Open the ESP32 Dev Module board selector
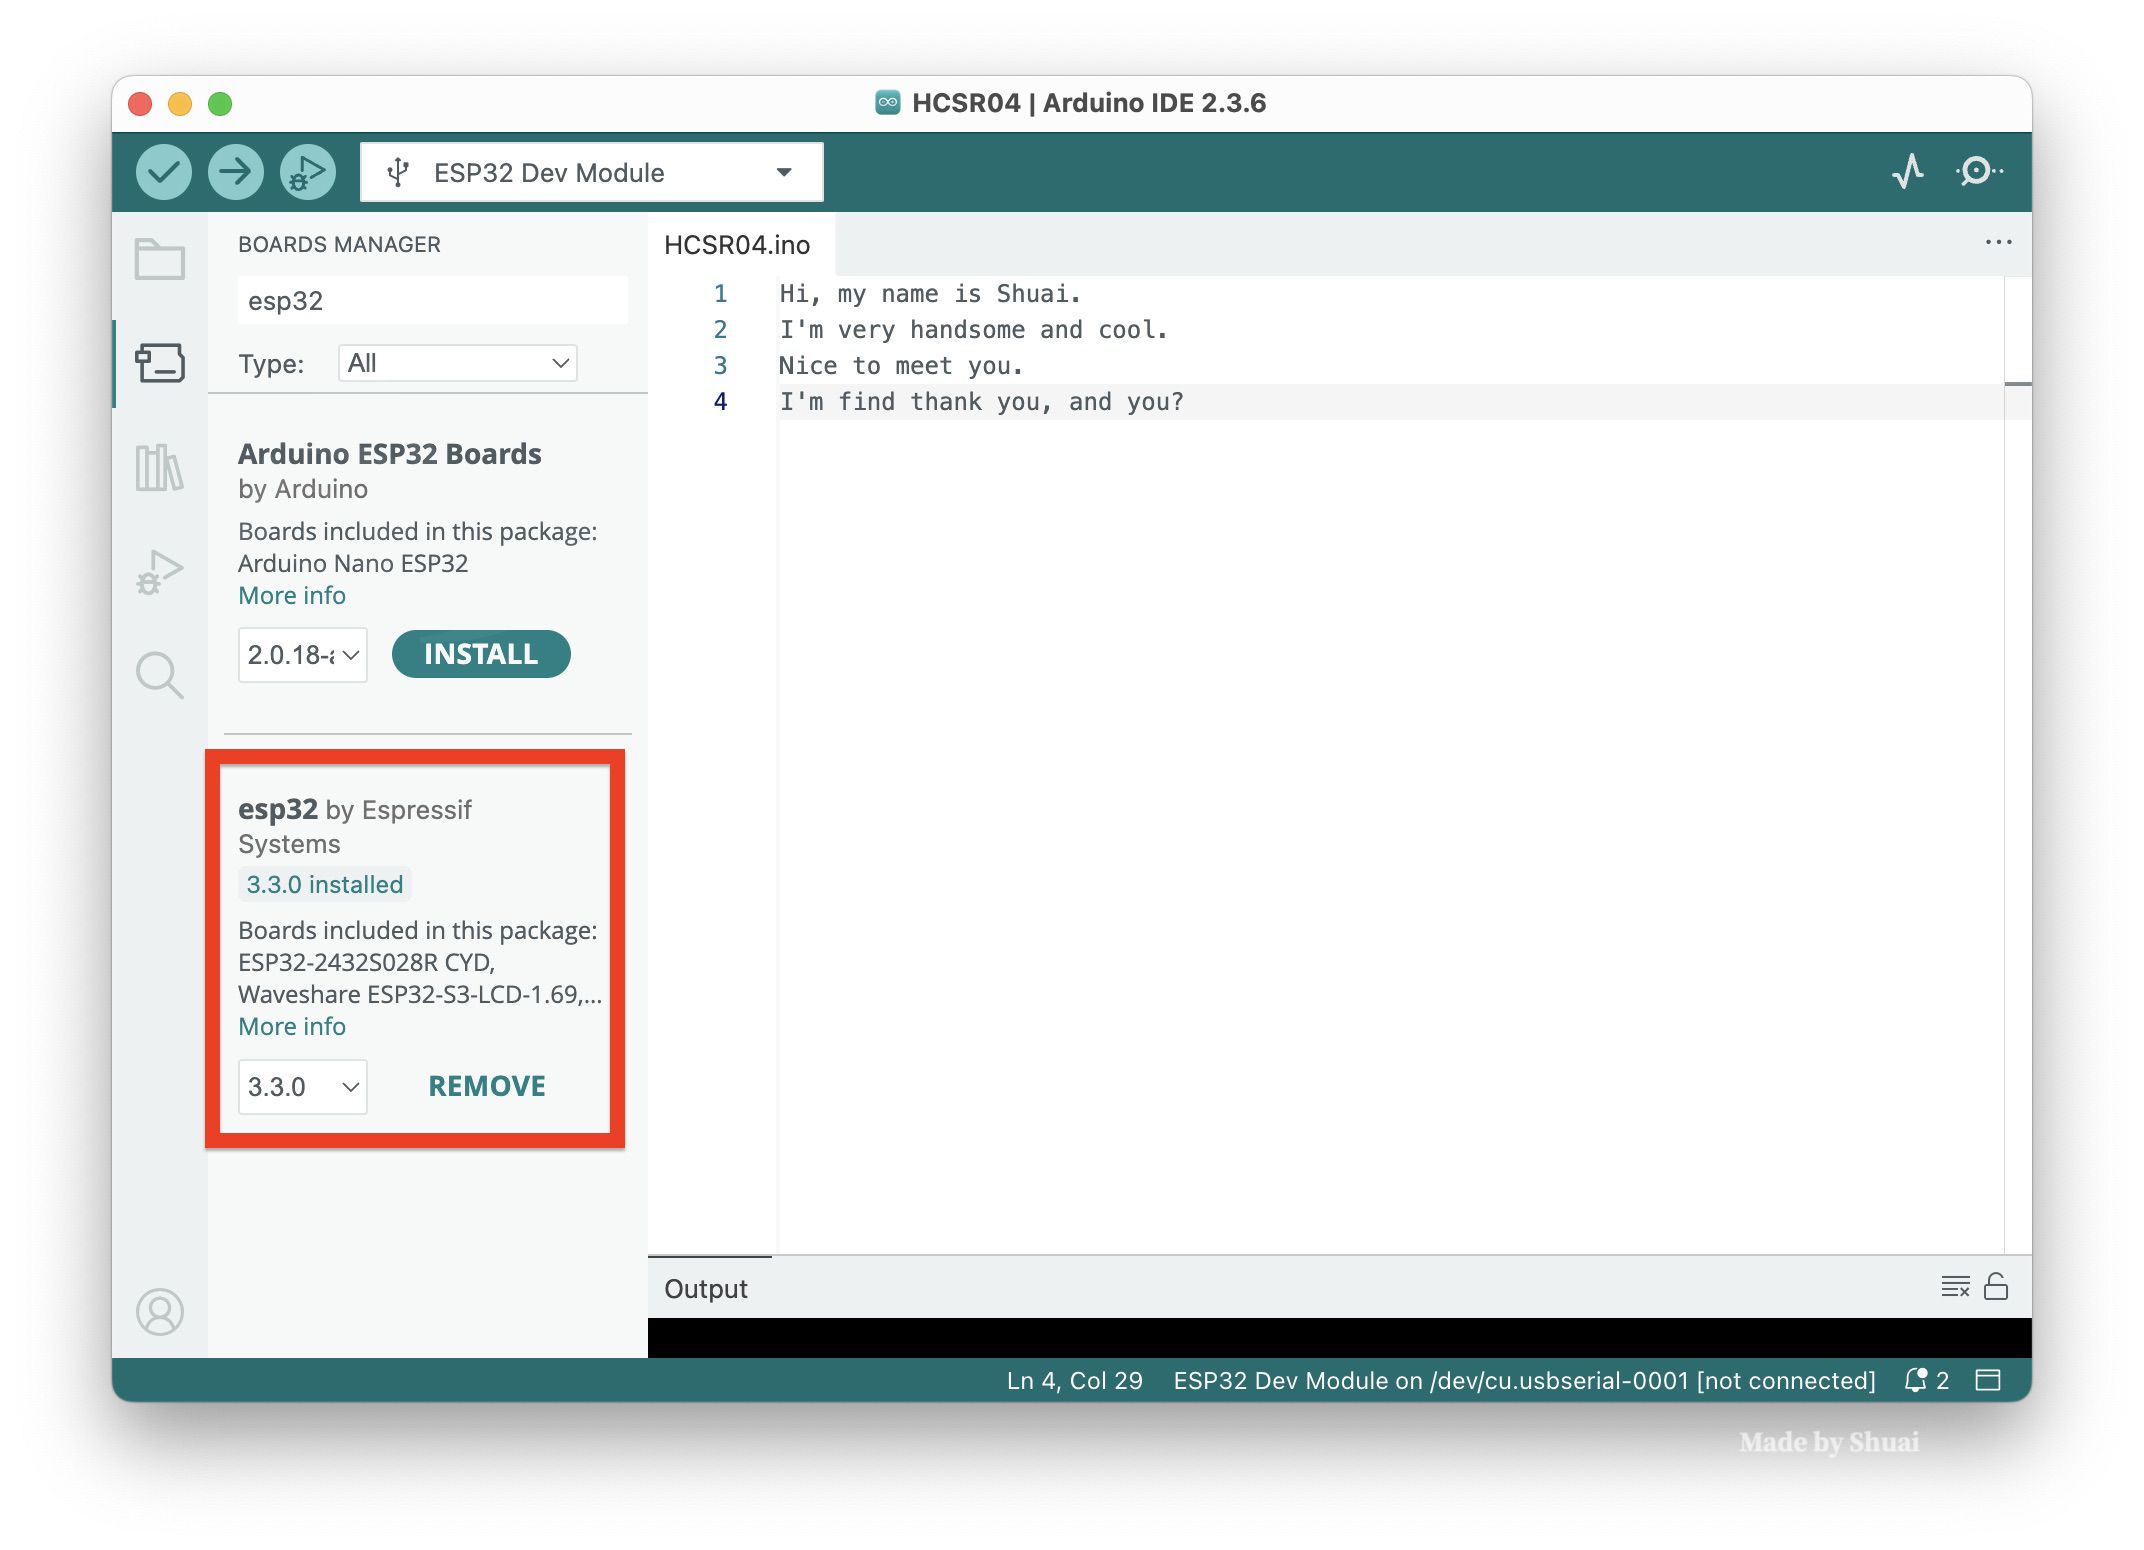 pyautogui.click(x=591, y=172)
